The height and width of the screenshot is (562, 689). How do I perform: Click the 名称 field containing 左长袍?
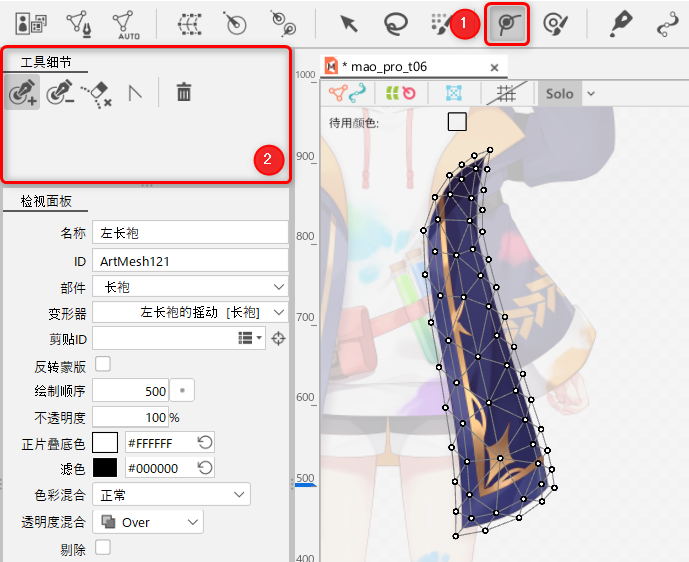190,233
